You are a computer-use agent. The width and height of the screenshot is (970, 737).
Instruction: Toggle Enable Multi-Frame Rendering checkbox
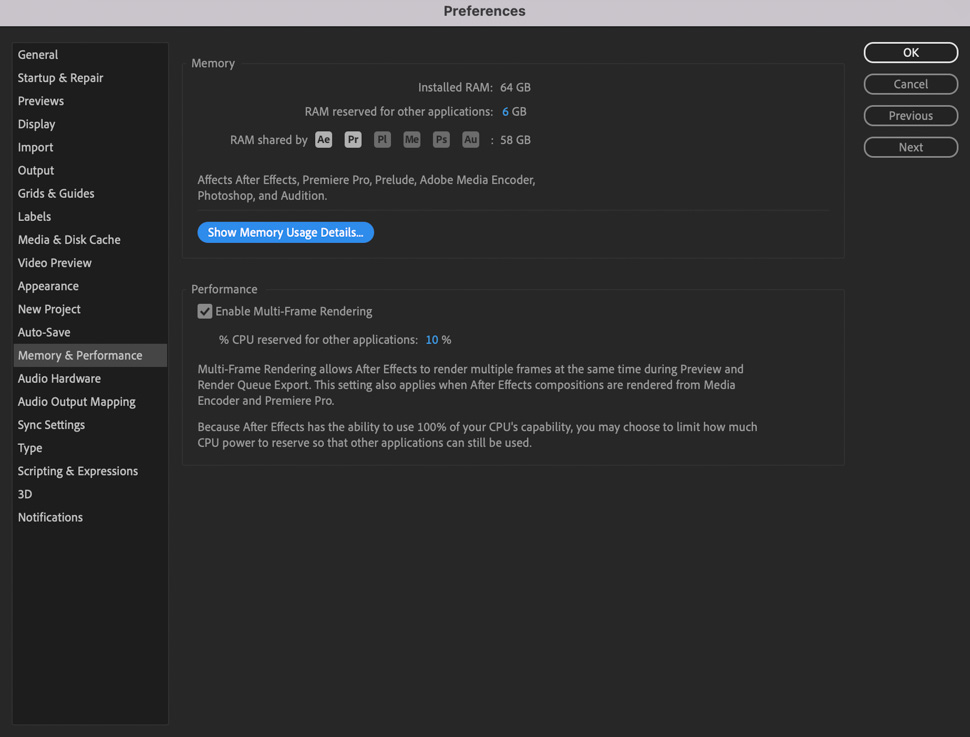point(205,311)
